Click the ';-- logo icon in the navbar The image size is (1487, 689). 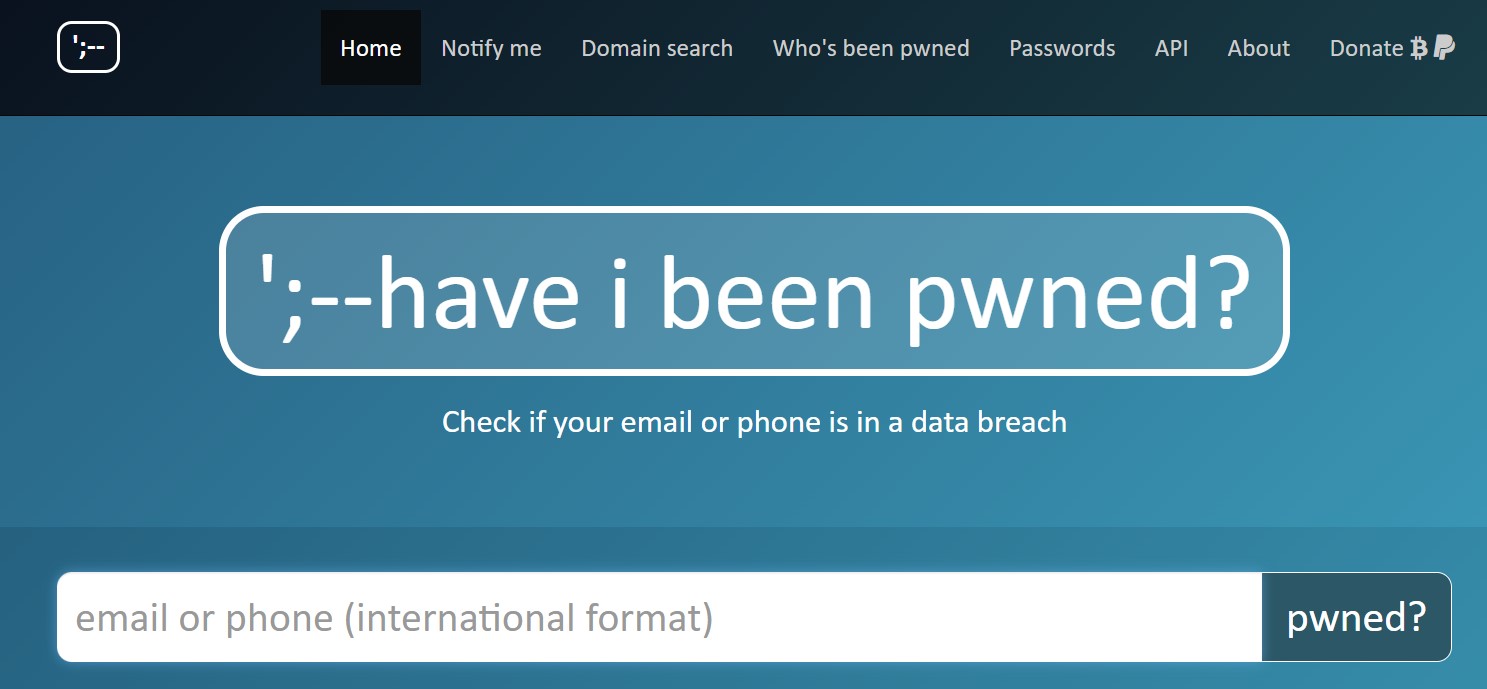(88, 47)
